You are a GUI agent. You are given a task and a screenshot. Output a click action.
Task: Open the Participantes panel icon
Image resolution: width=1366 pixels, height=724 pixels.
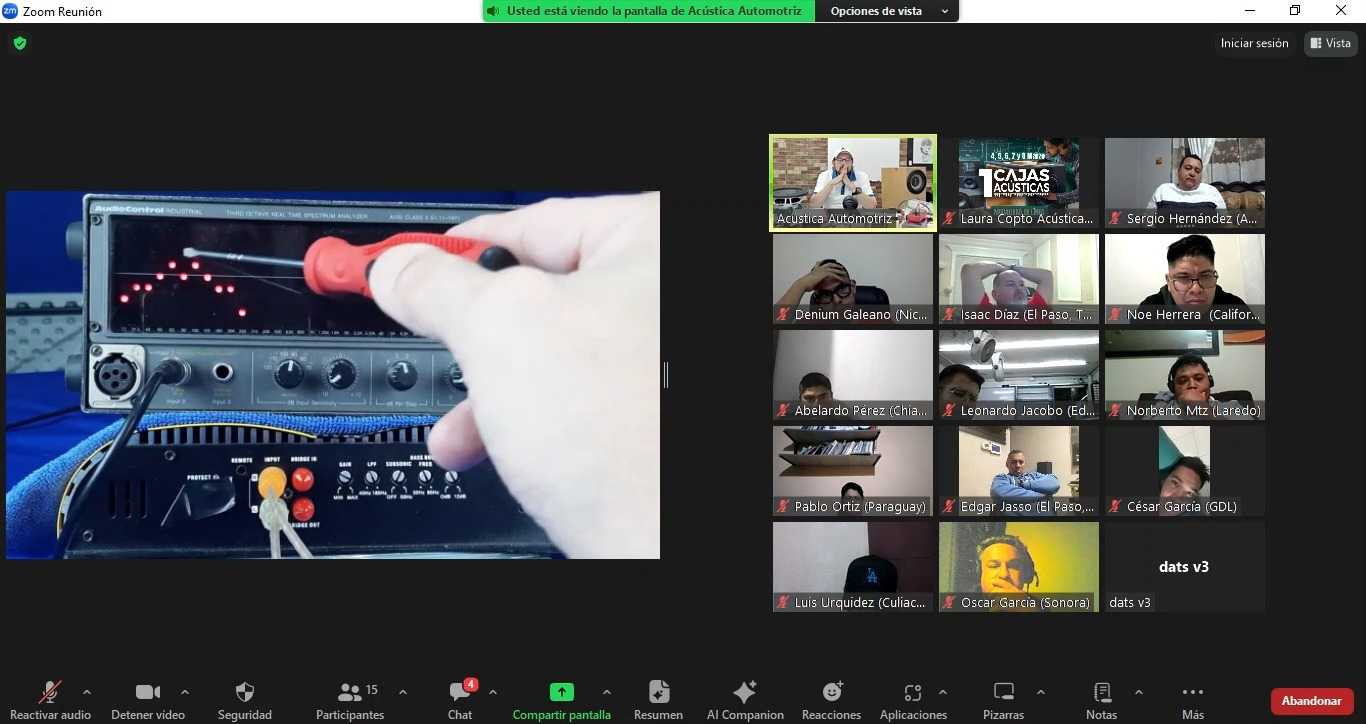pyautogui.click(x=350, y=692)
